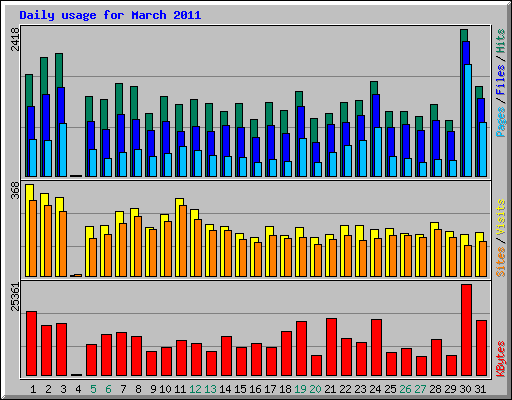Image resolution: width=512 pixels, height=400 pixels.
Task: Click day label '4' on the x-axis
Action: [78, 389]
